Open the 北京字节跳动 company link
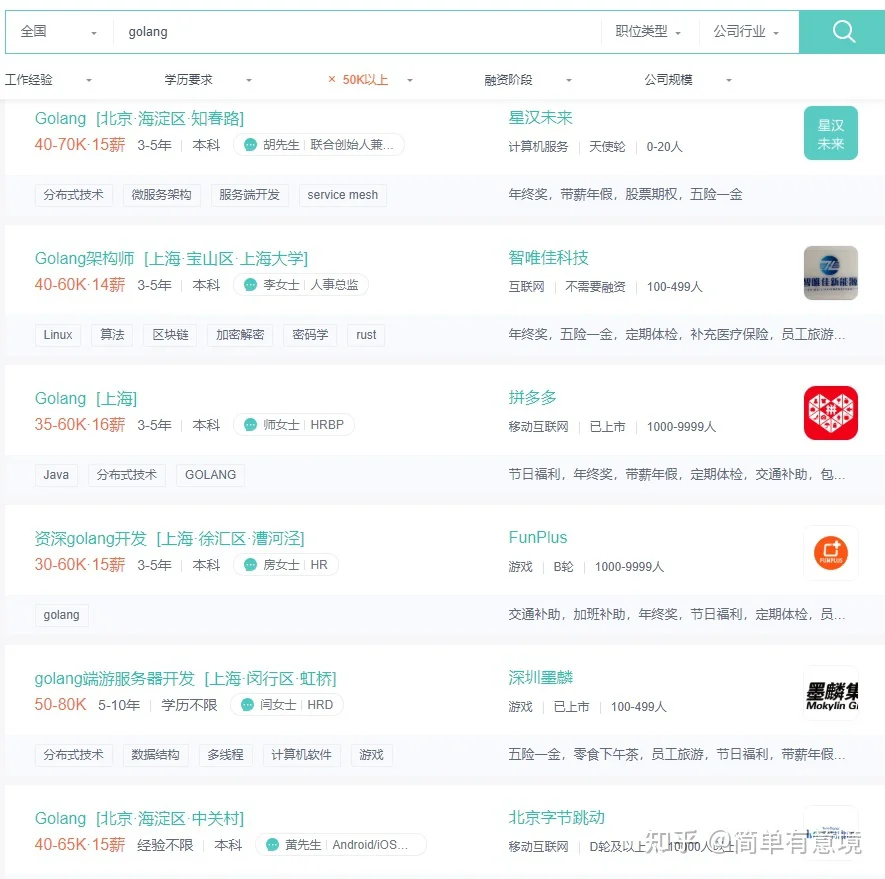Image resolution: width=885 pixels, height=879 pixels. [x=556, y=817]
